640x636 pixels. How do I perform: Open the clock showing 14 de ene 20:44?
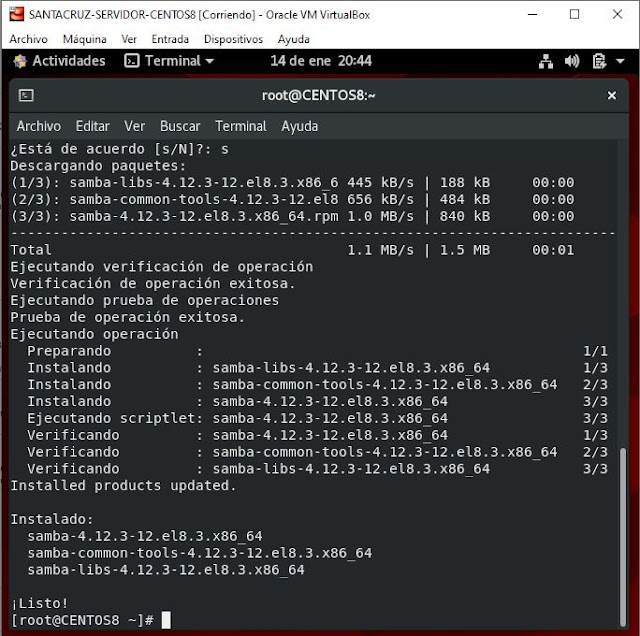321,61
